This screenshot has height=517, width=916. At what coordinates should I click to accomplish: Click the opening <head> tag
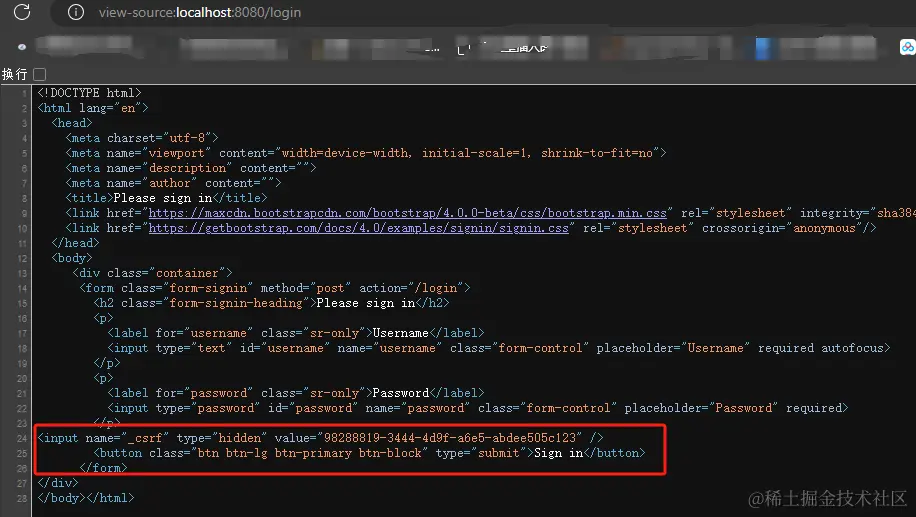click(72, 123)
